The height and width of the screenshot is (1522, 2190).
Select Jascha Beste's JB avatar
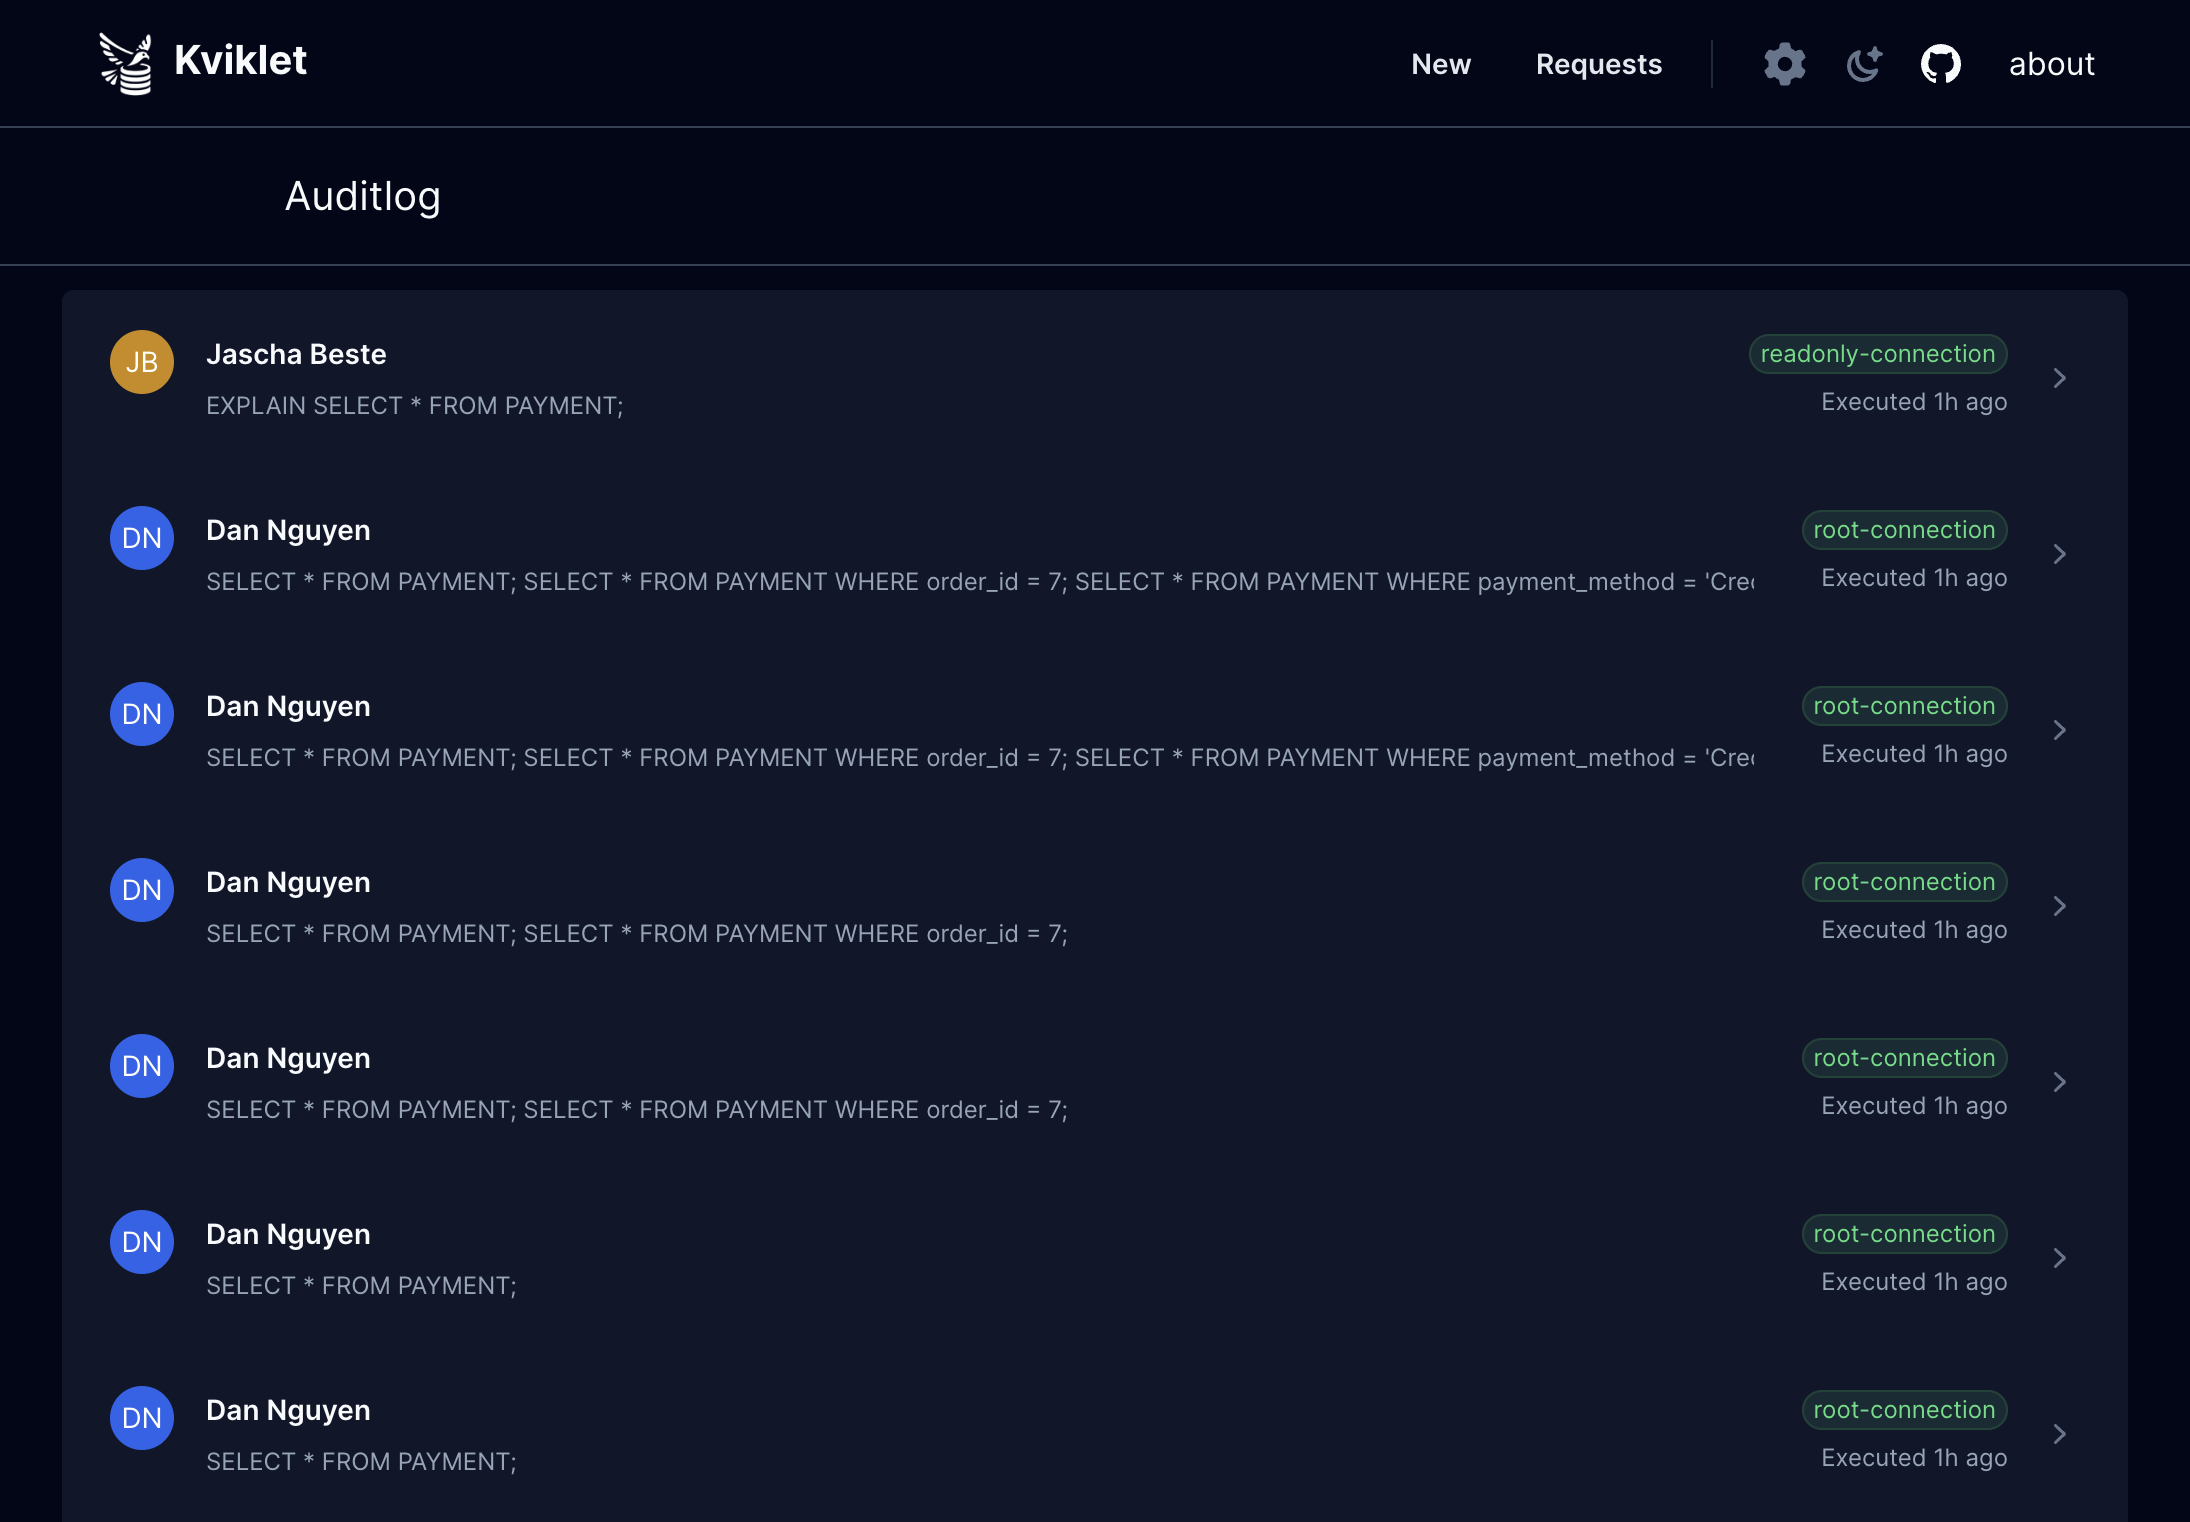click(140, 361)
